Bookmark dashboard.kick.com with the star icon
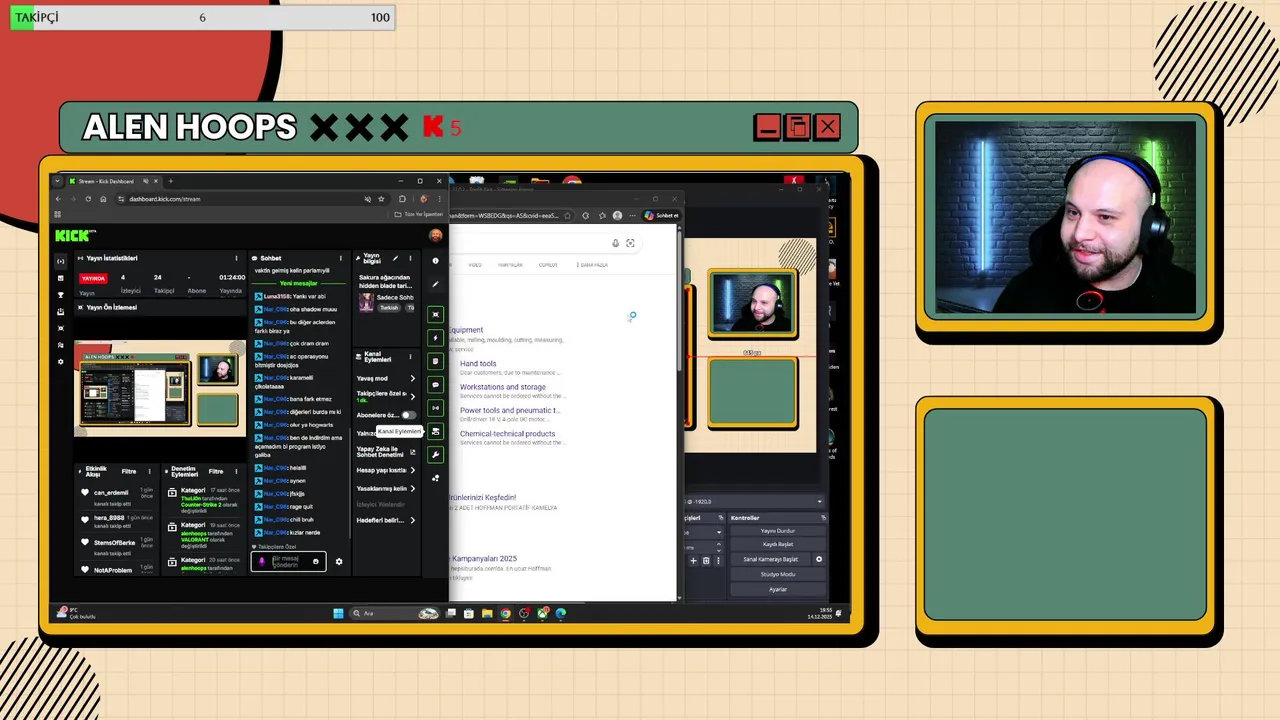 click(x=381, y=199)
